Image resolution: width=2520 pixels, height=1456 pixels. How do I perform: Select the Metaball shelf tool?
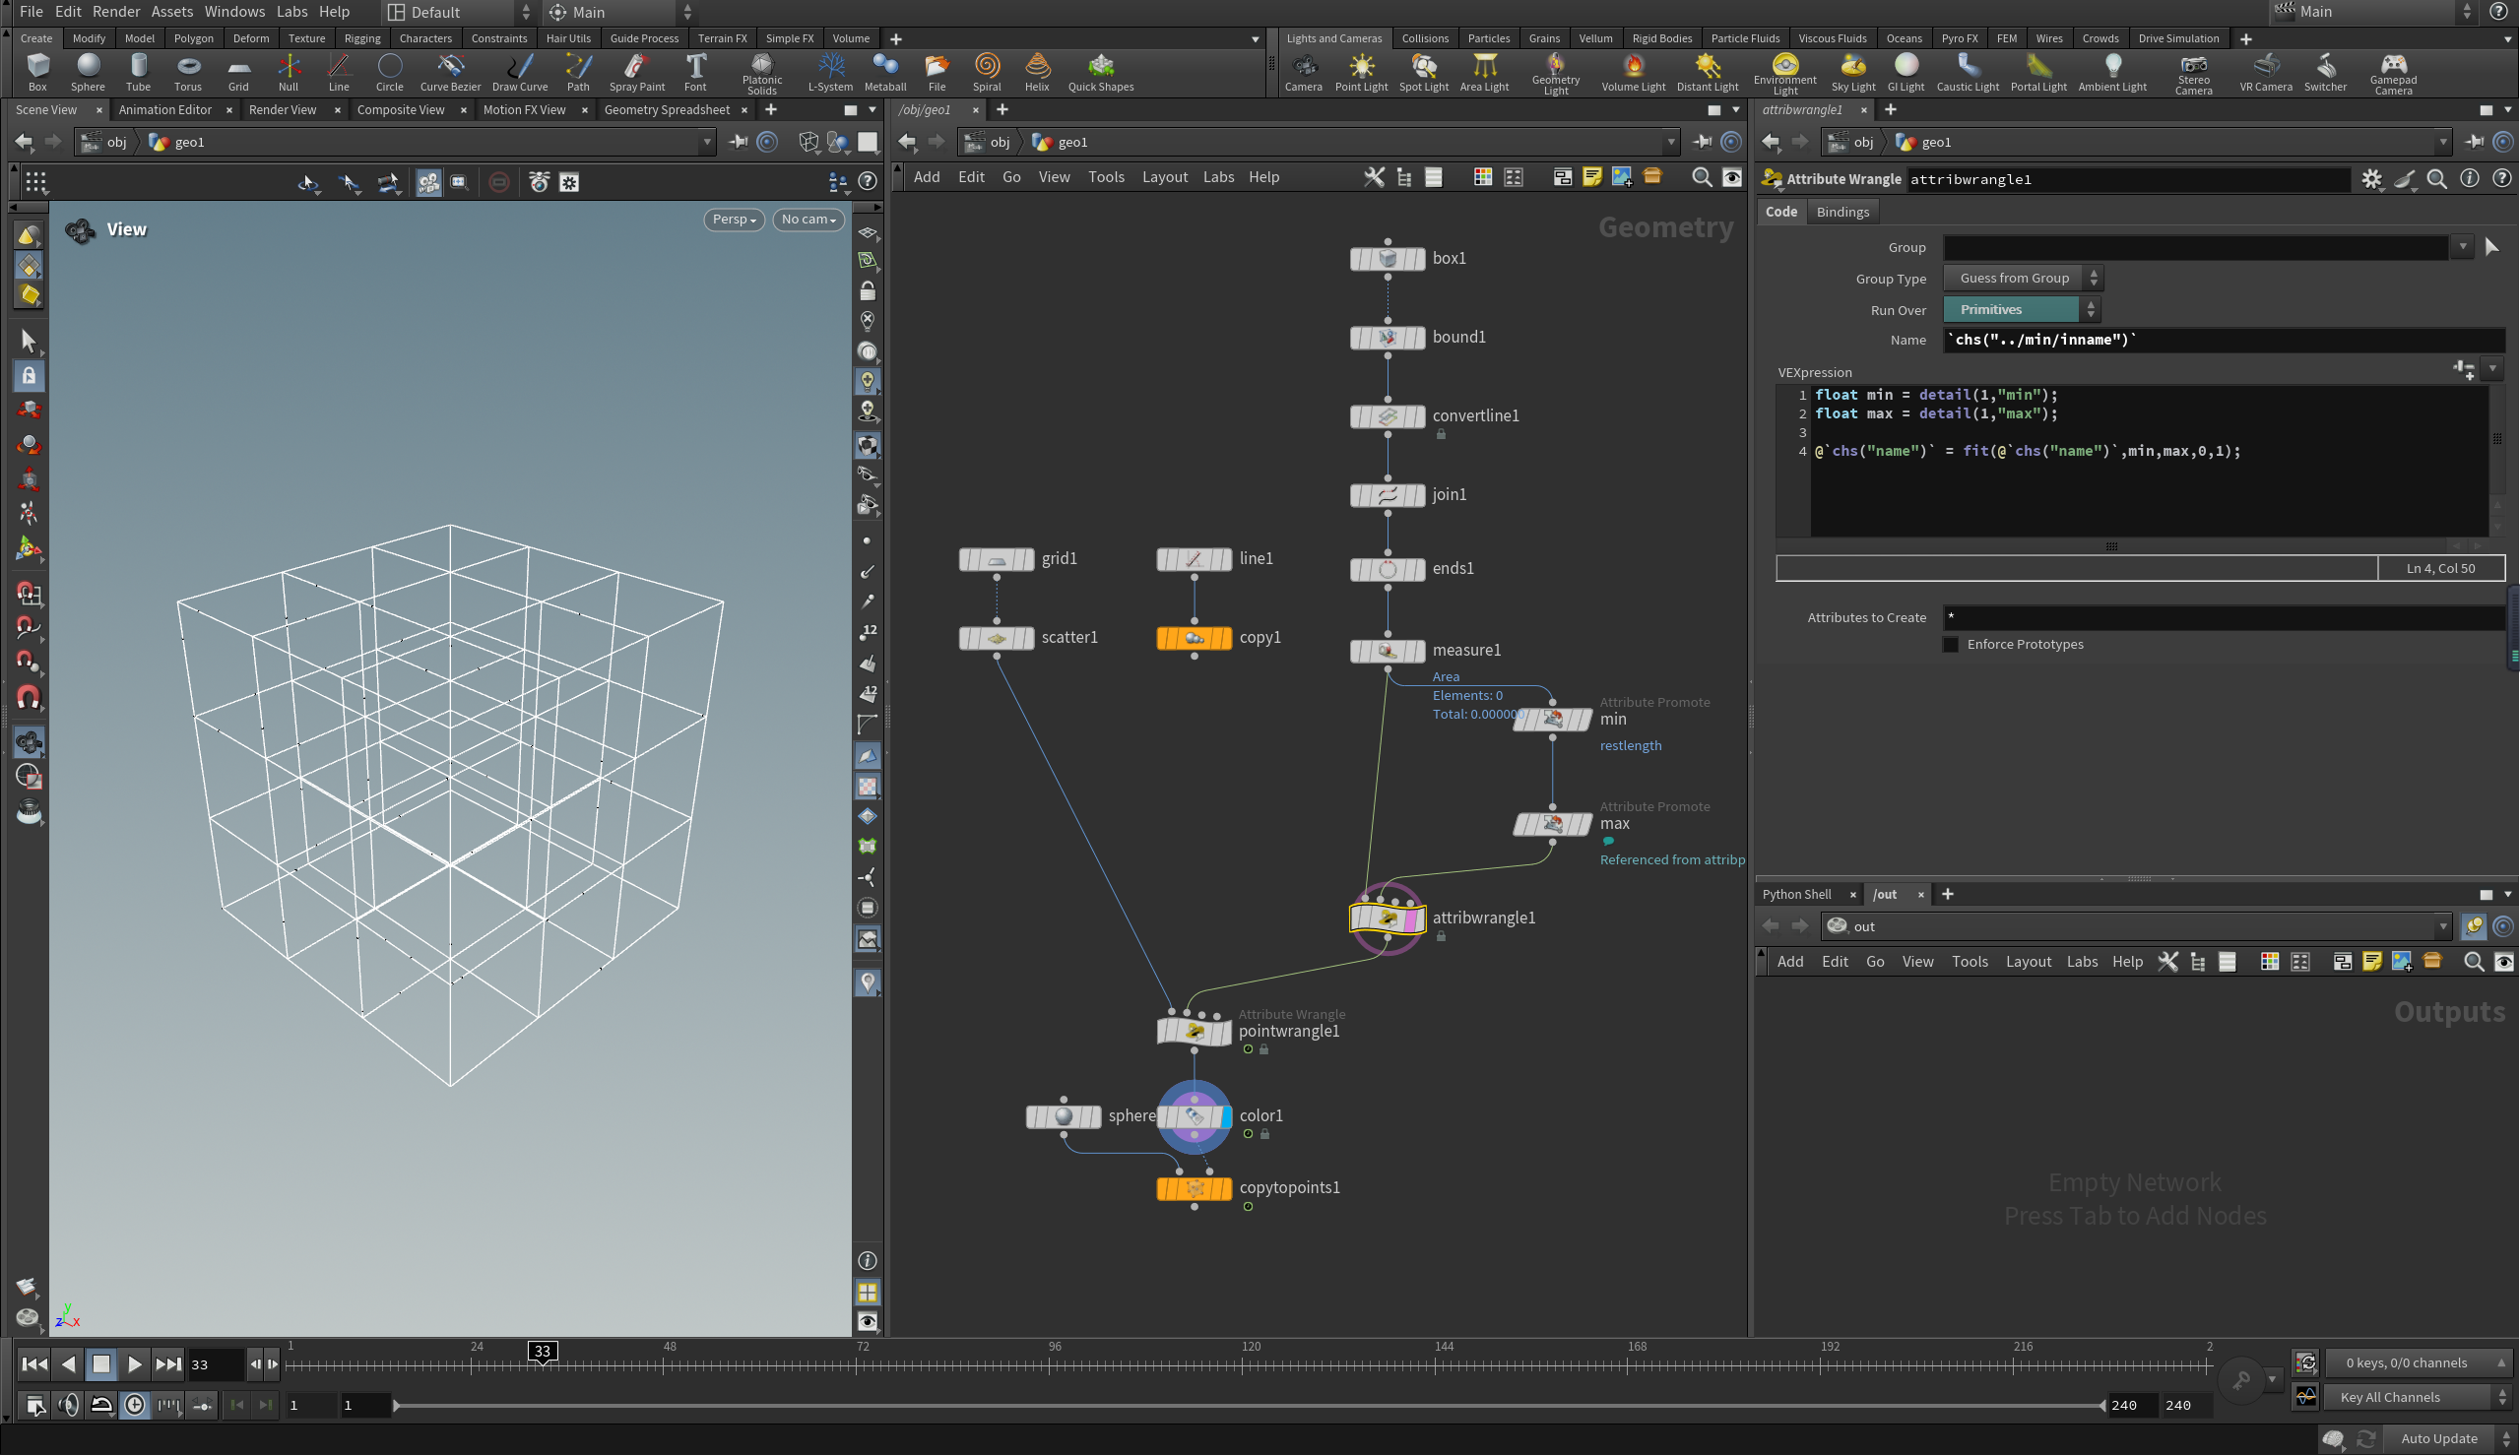(x=885, y=72)
